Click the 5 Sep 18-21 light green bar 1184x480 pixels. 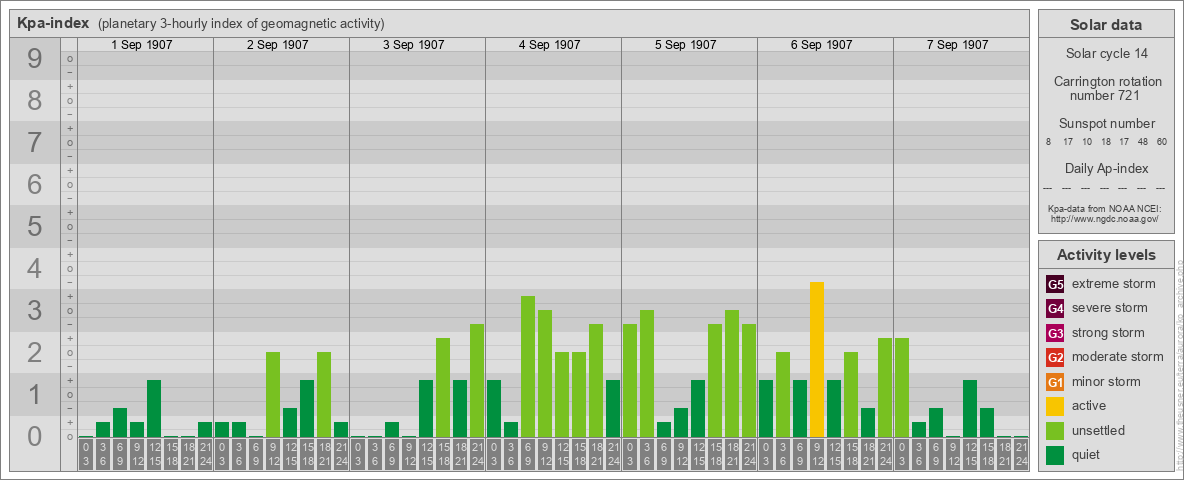point(732,374)
